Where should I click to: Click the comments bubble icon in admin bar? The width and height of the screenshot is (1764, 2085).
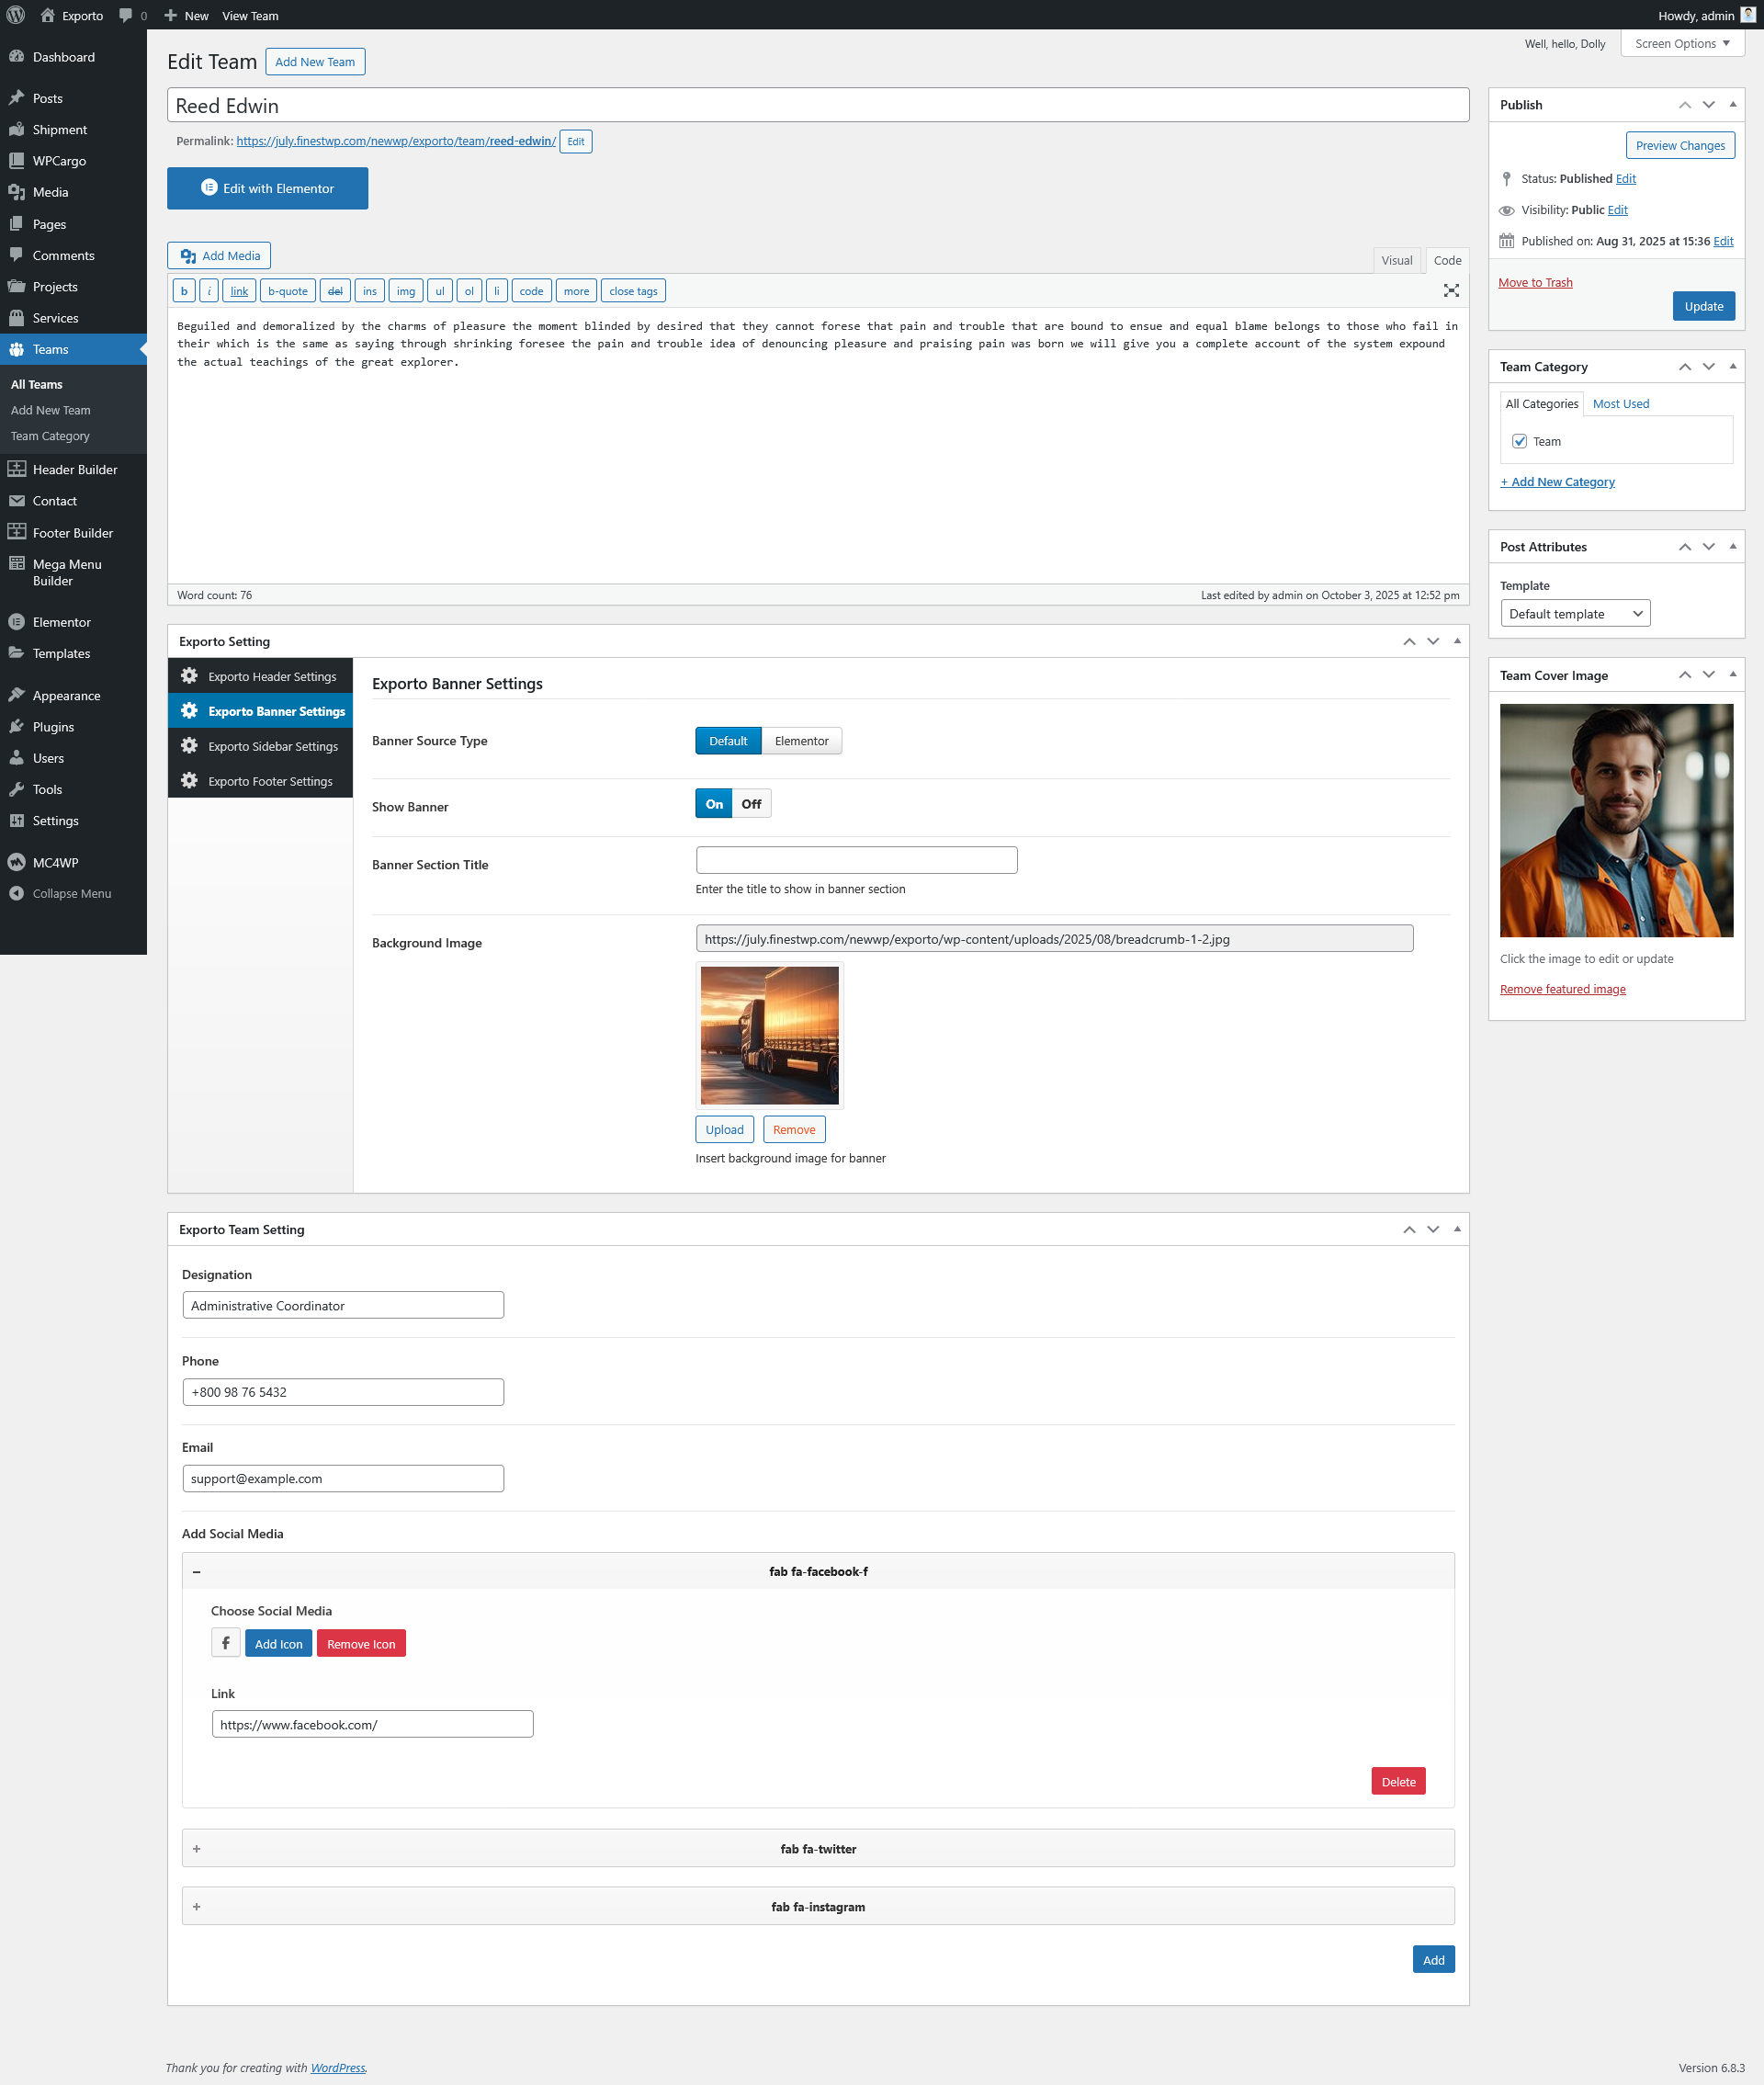coord(126,15)
